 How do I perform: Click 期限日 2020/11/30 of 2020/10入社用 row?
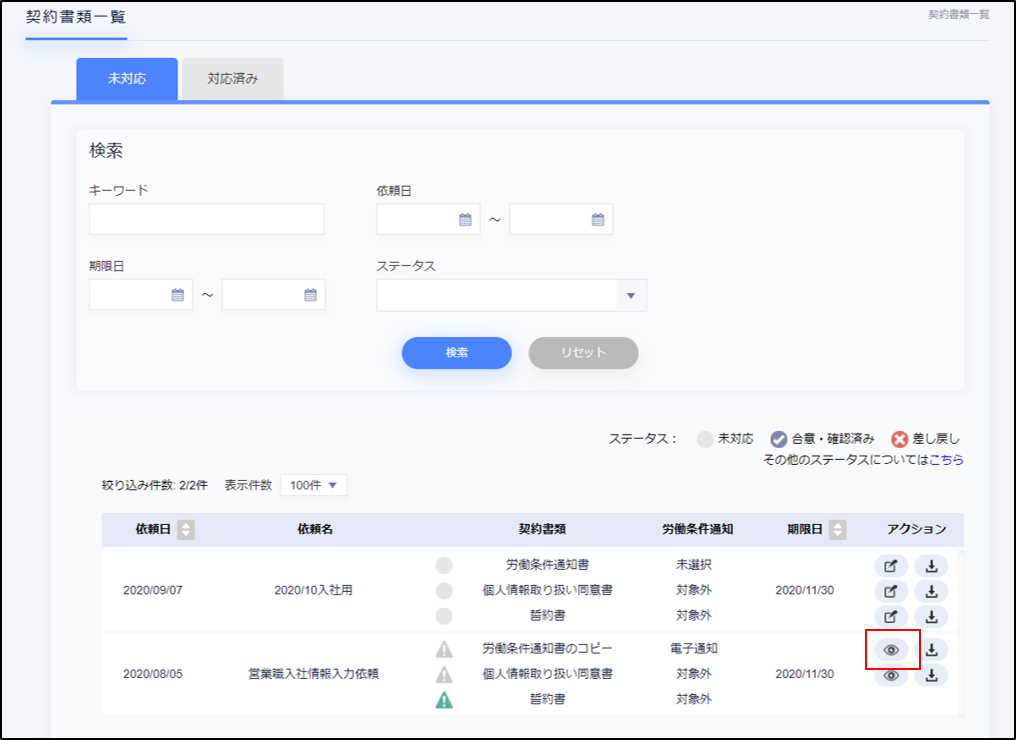pos(805,590)
